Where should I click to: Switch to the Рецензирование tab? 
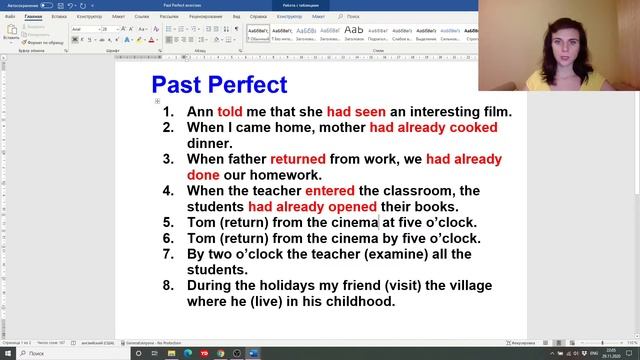pyautogui.click(x=205, y=17)
